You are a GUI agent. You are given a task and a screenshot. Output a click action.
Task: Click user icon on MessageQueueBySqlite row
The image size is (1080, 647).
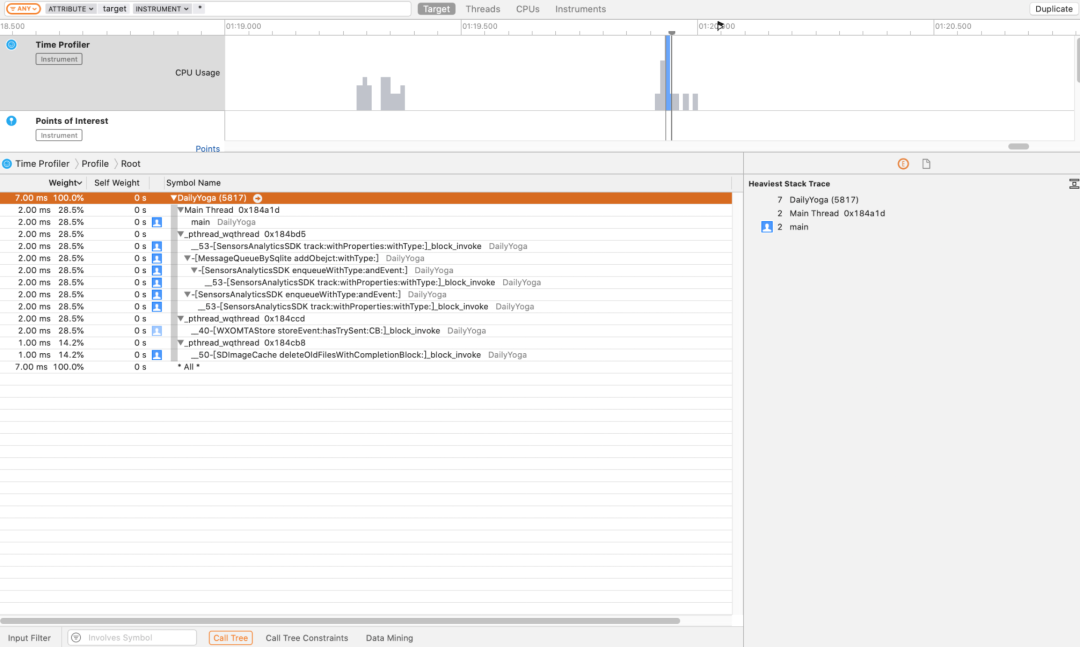tap(157, 258)
